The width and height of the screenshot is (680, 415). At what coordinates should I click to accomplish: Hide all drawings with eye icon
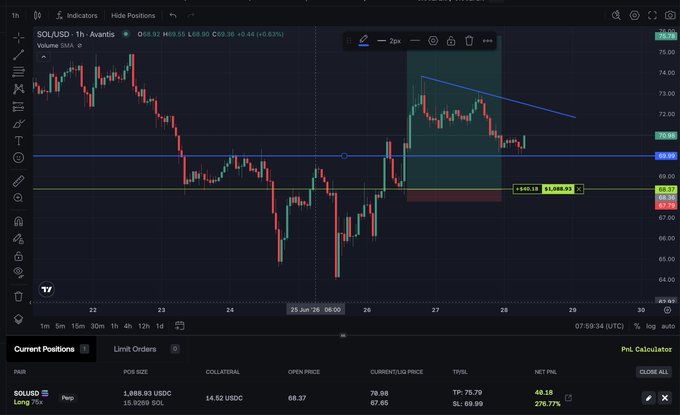pos(18,272)
